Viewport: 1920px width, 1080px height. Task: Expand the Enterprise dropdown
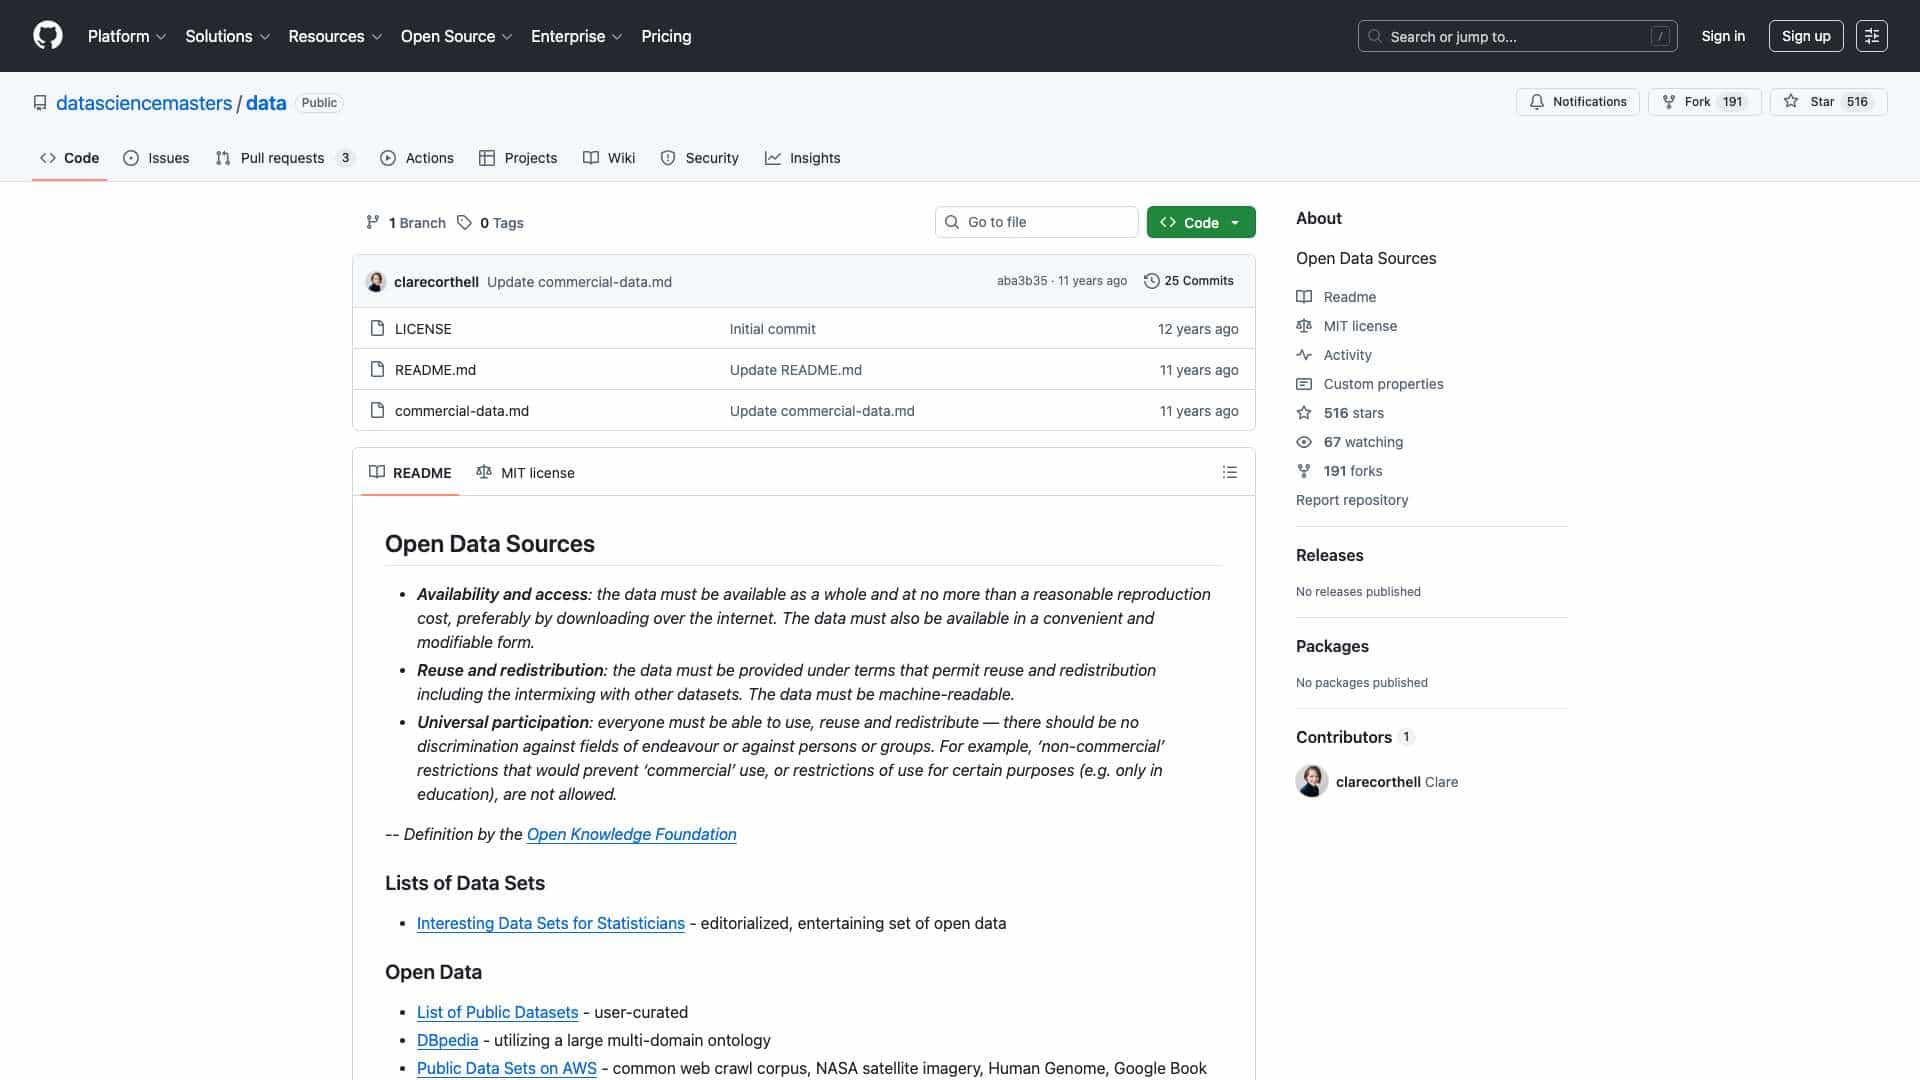tap(577, 36)
